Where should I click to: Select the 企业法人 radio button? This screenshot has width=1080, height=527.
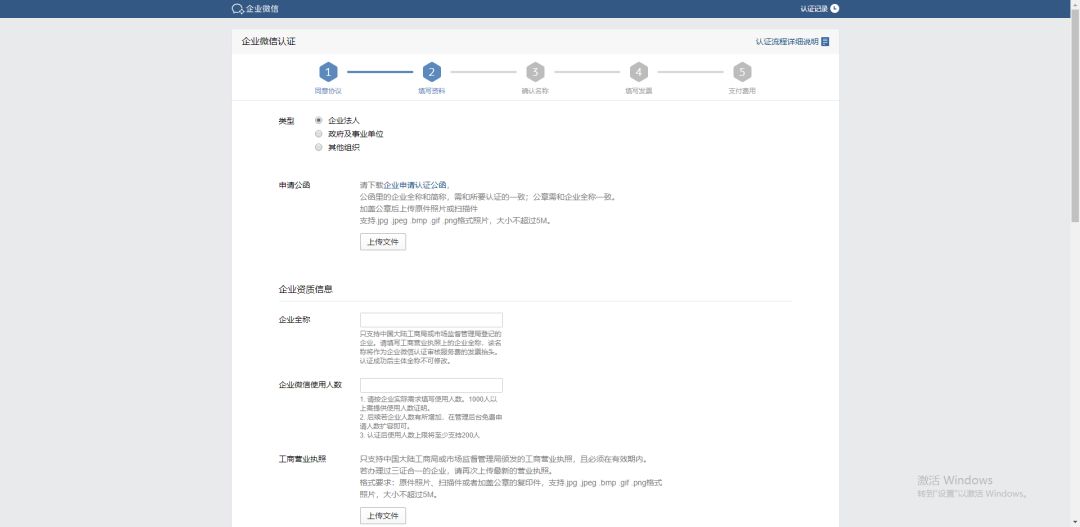pos(318,120)
